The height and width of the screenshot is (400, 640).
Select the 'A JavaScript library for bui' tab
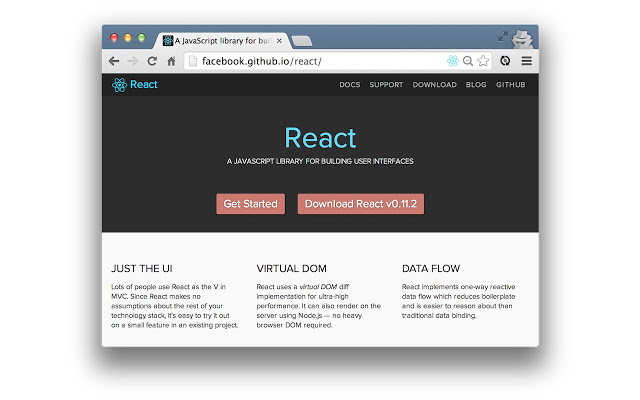pos(222,41)
